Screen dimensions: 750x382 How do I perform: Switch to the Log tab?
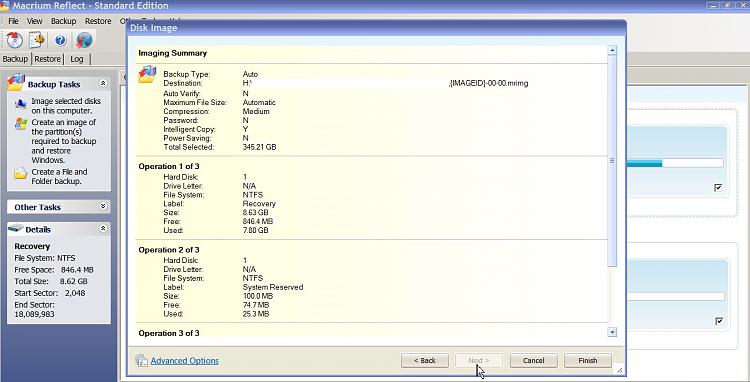(77, 59)
